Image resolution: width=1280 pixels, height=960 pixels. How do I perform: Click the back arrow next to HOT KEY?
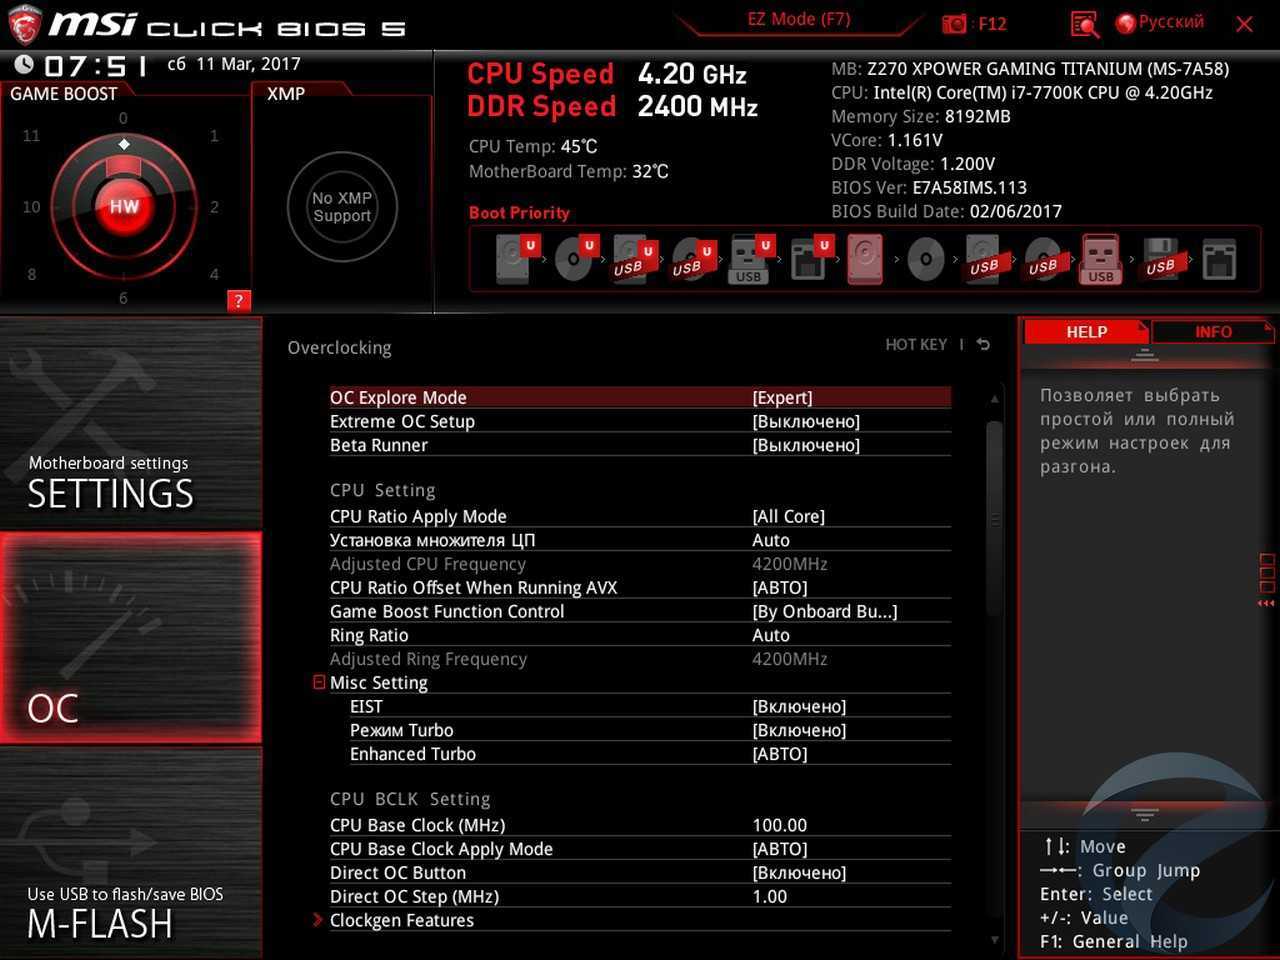(984, 345)
